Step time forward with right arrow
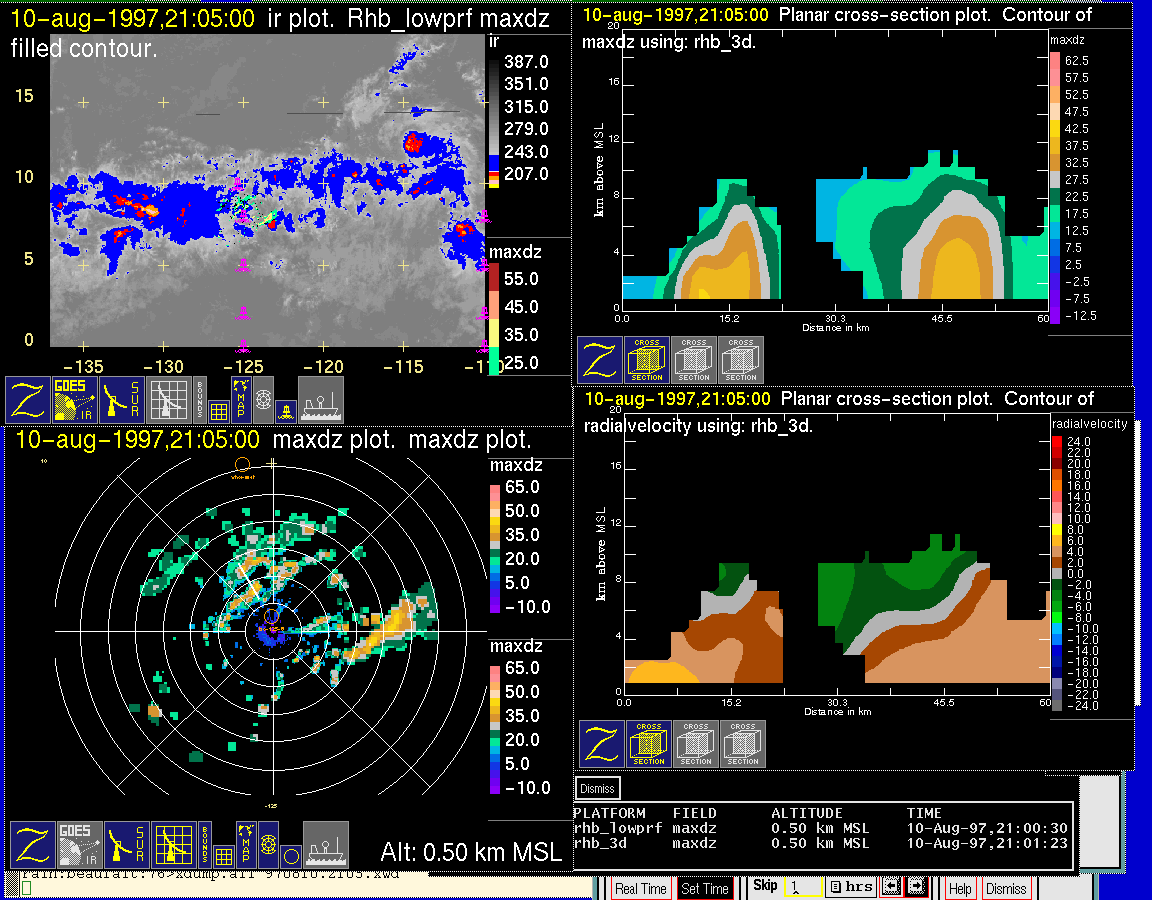This screenshot has height=900, width=1152. 916,887
